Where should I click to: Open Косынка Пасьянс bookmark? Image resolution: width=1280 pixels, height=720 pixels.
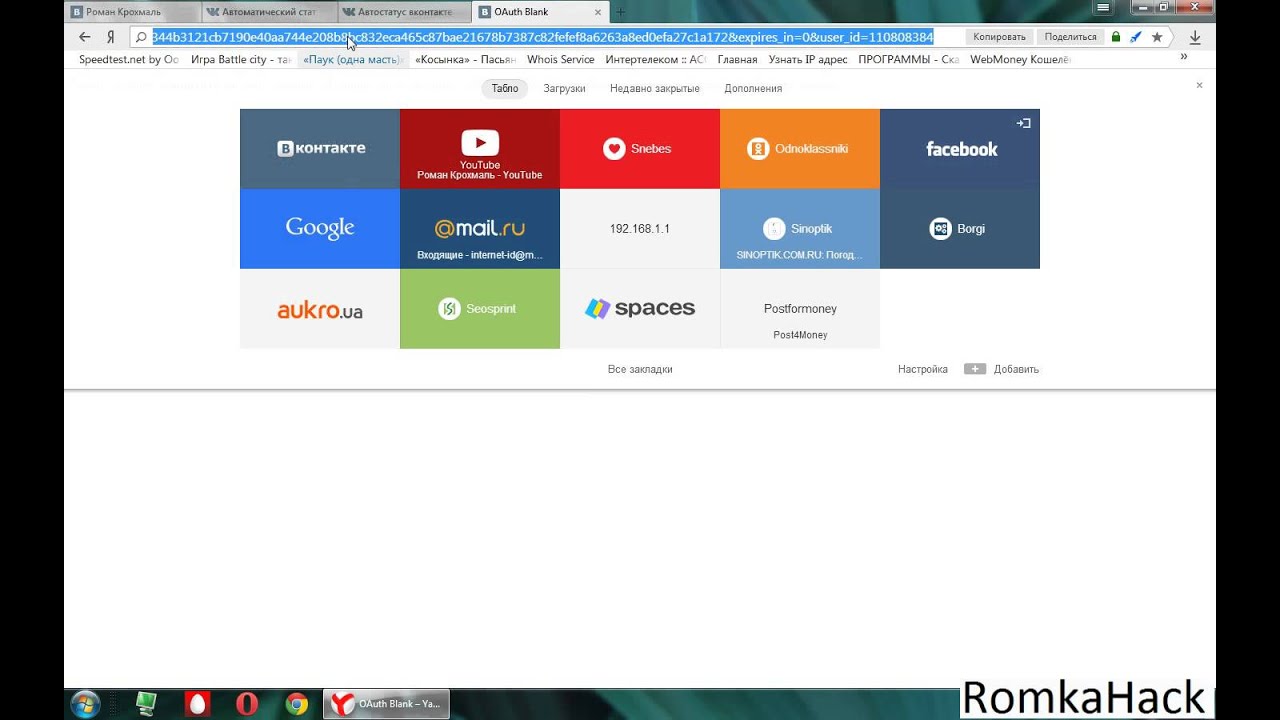point(465,59)
